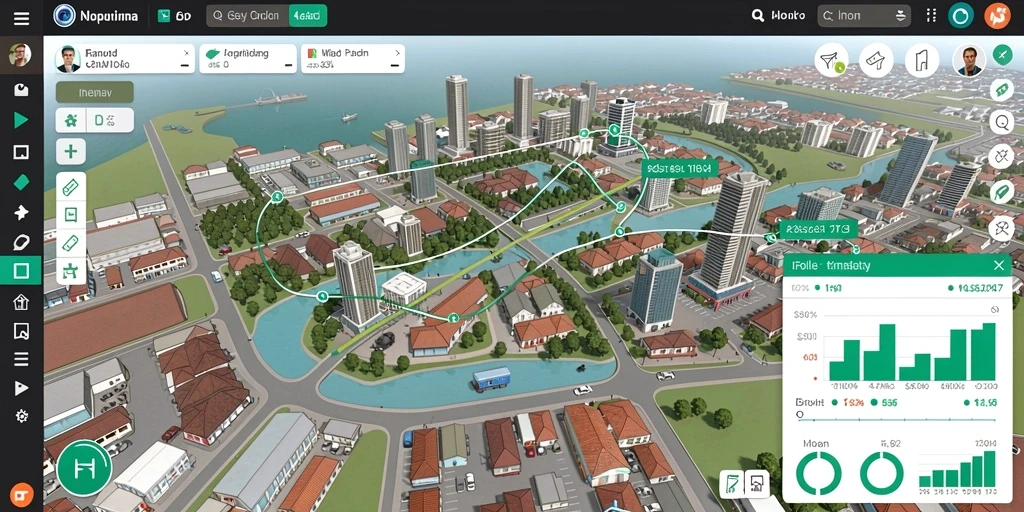The height and width of the screenshot is (512, 1024).
Task: Click the home building icon in sidebar
Action: 21,302
